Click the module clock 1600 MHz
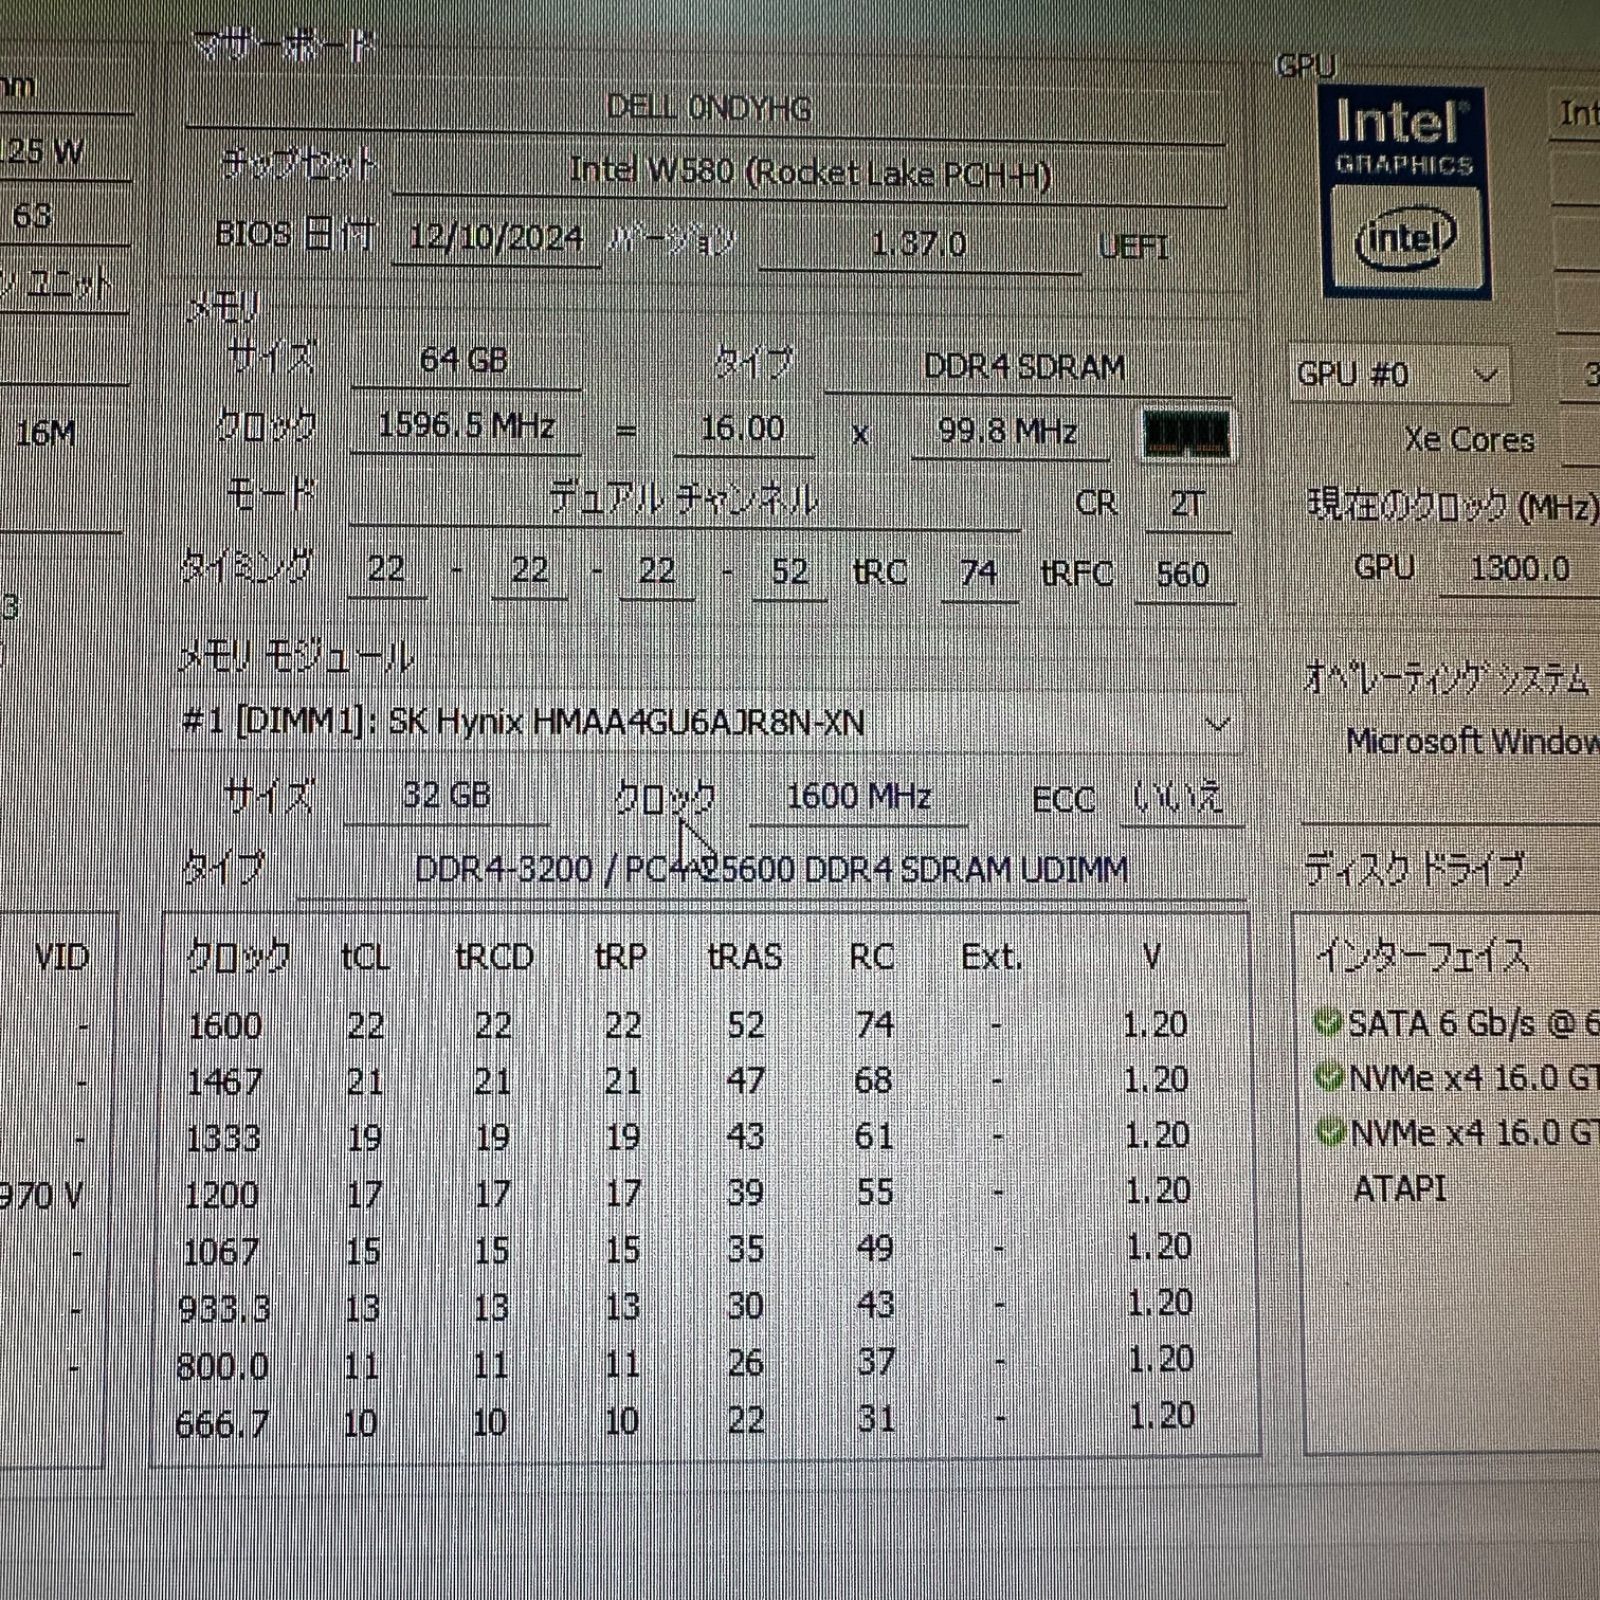 tap(858, 797)
